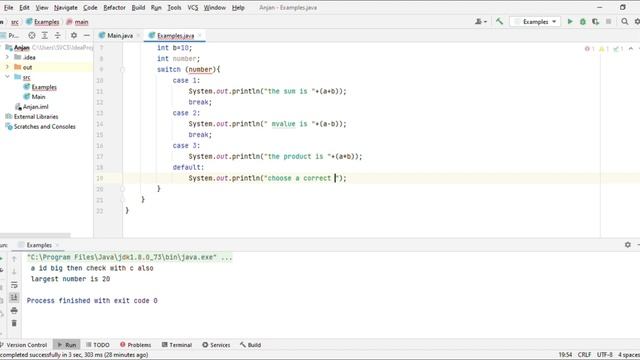Click the 19:54 caret position indicator
The width and height of the screenshot is (640, 360).
pos(565,355)
